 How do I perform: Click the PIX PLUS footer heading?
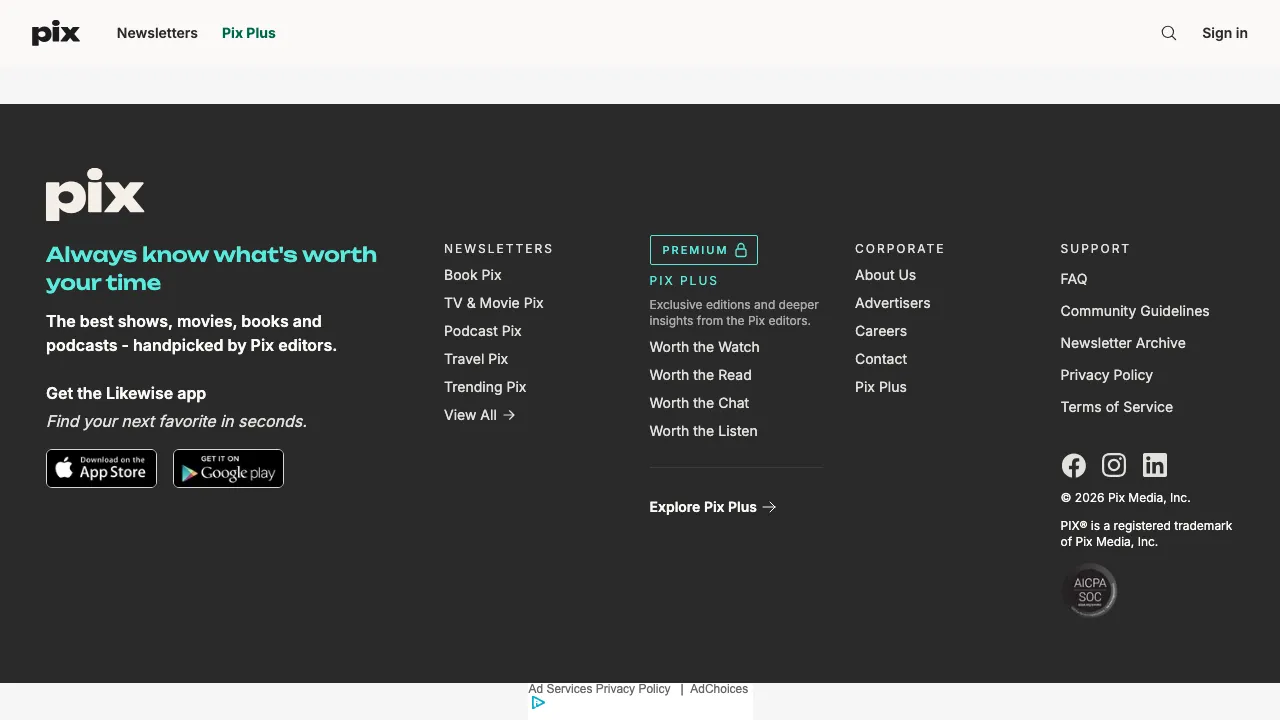pyautogui.click(x=684, y=281)
